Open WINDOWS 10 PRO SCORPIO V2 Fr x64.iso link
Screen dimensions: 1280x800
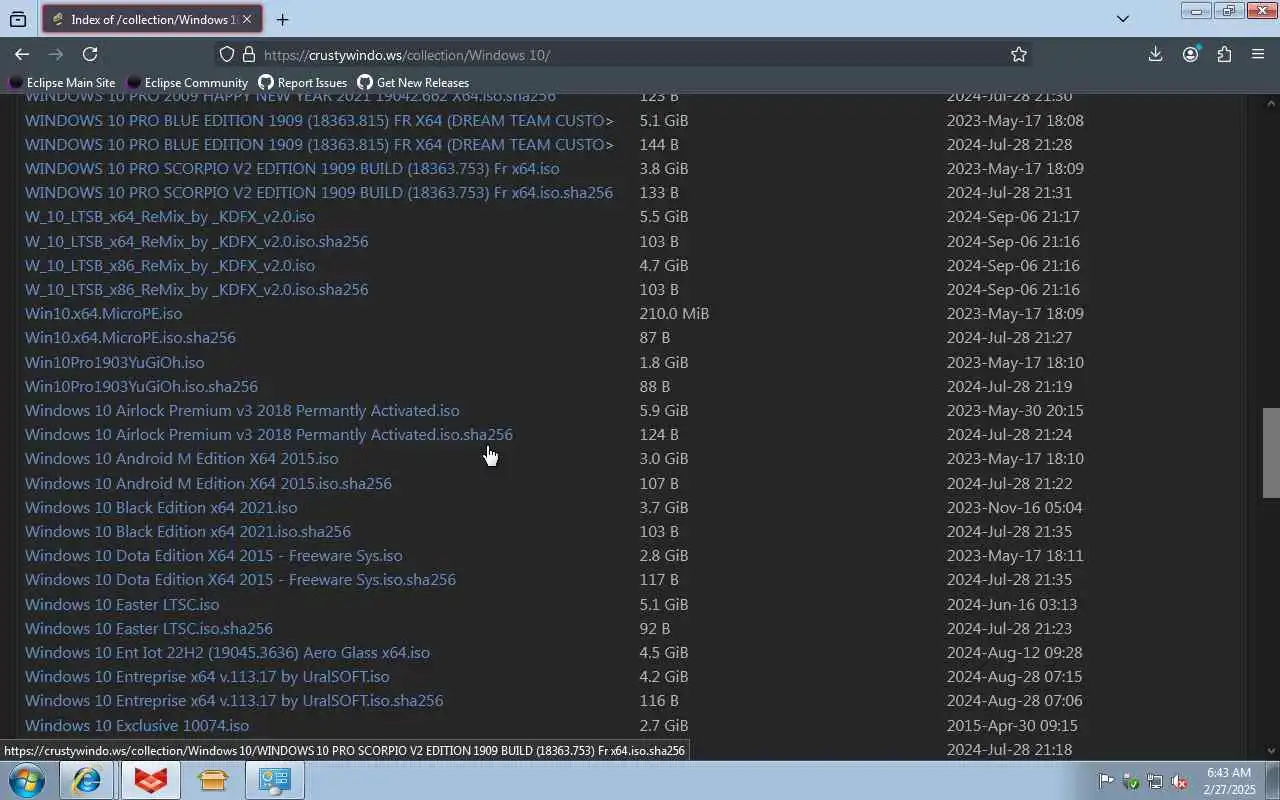(292, 169)
